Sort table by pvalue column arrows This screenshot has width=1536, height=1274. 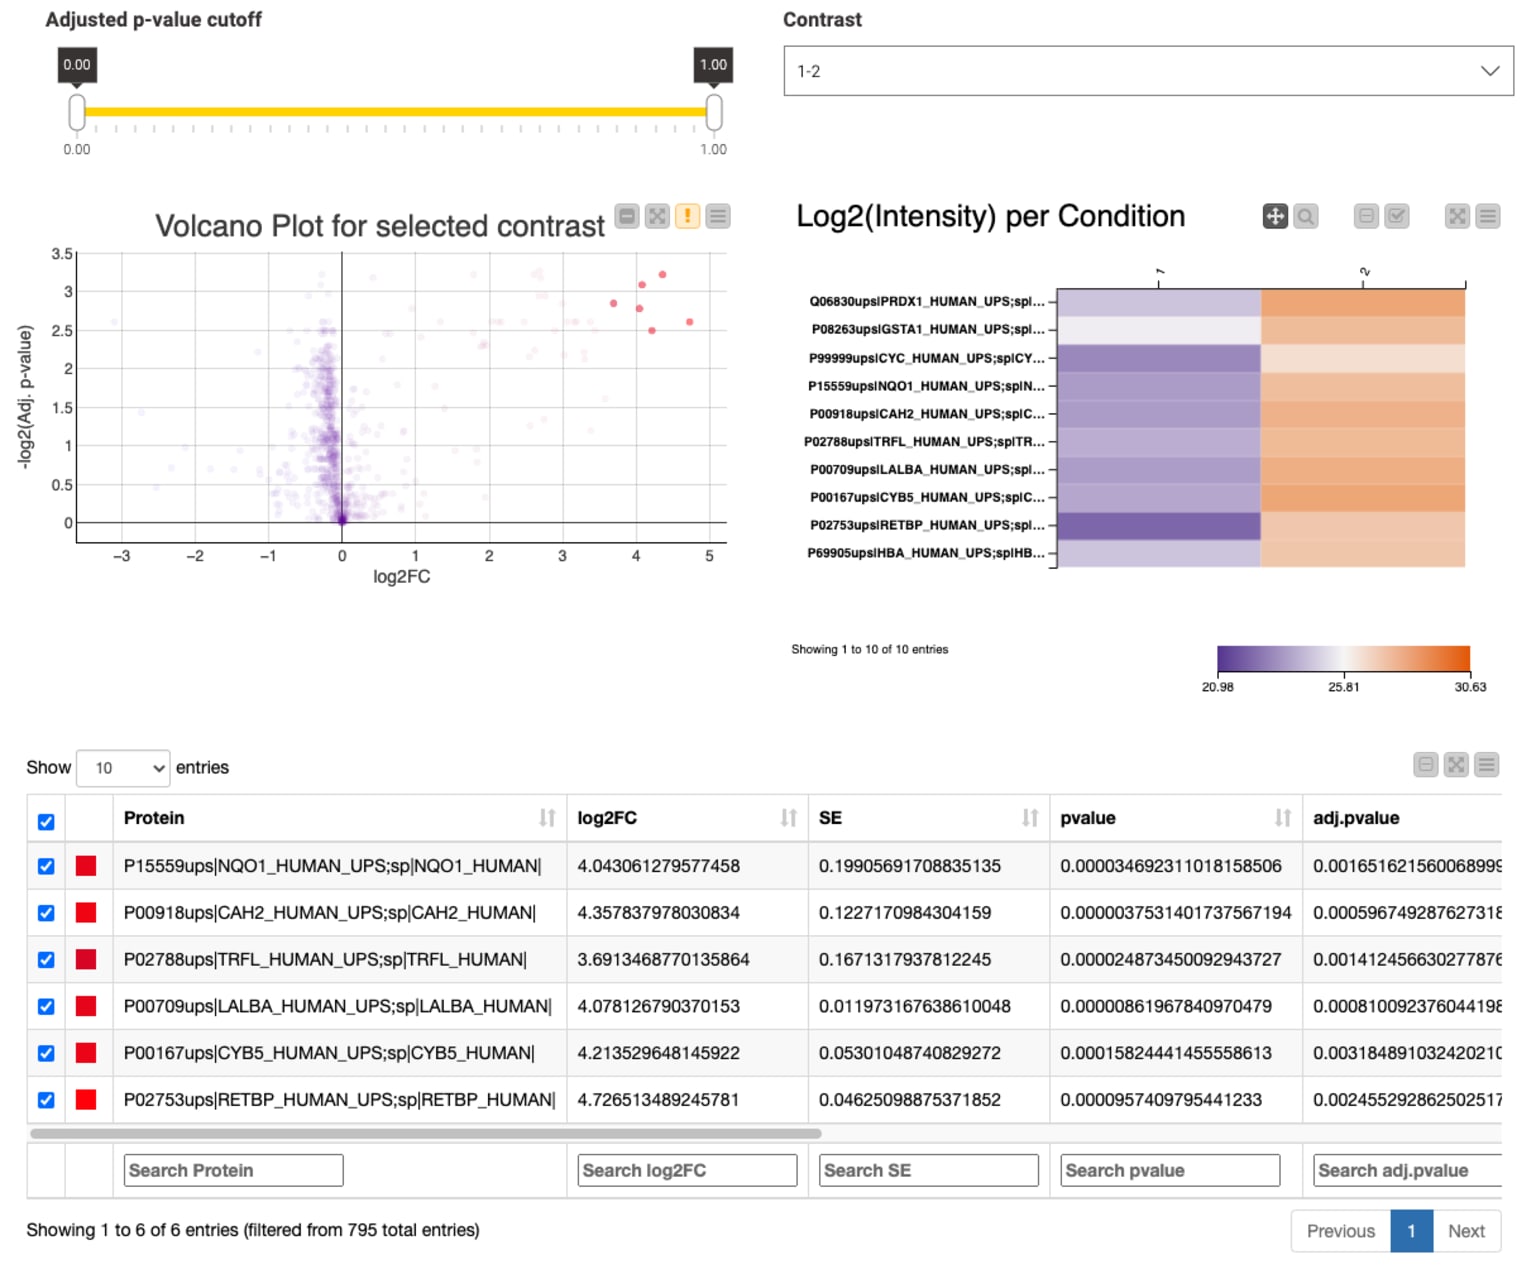pyautogui.click(x=1283, y=818)
